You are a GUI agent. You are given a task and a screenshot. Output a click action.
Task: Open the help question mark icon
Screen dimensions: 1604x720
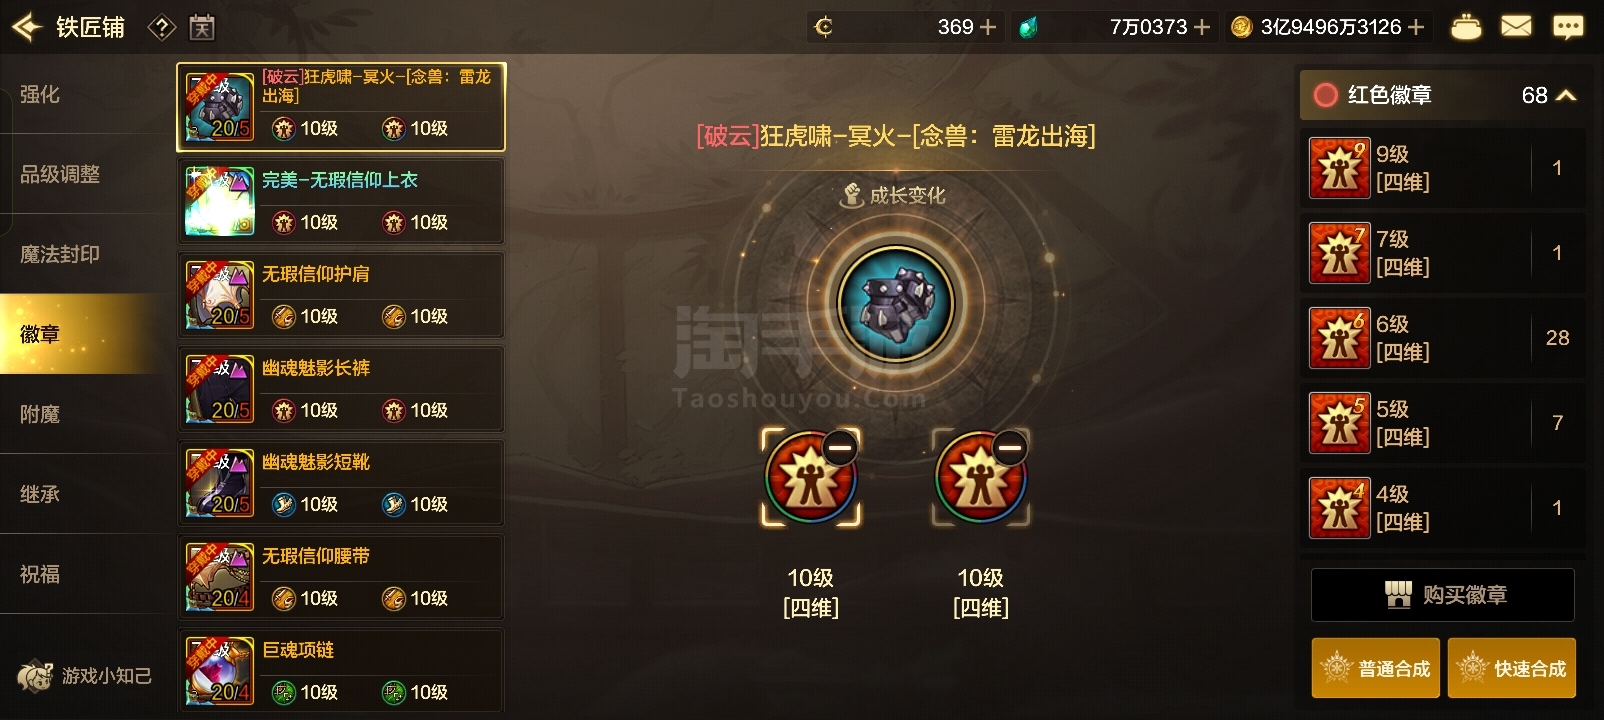pyautogui.click(x=162, y=28)
